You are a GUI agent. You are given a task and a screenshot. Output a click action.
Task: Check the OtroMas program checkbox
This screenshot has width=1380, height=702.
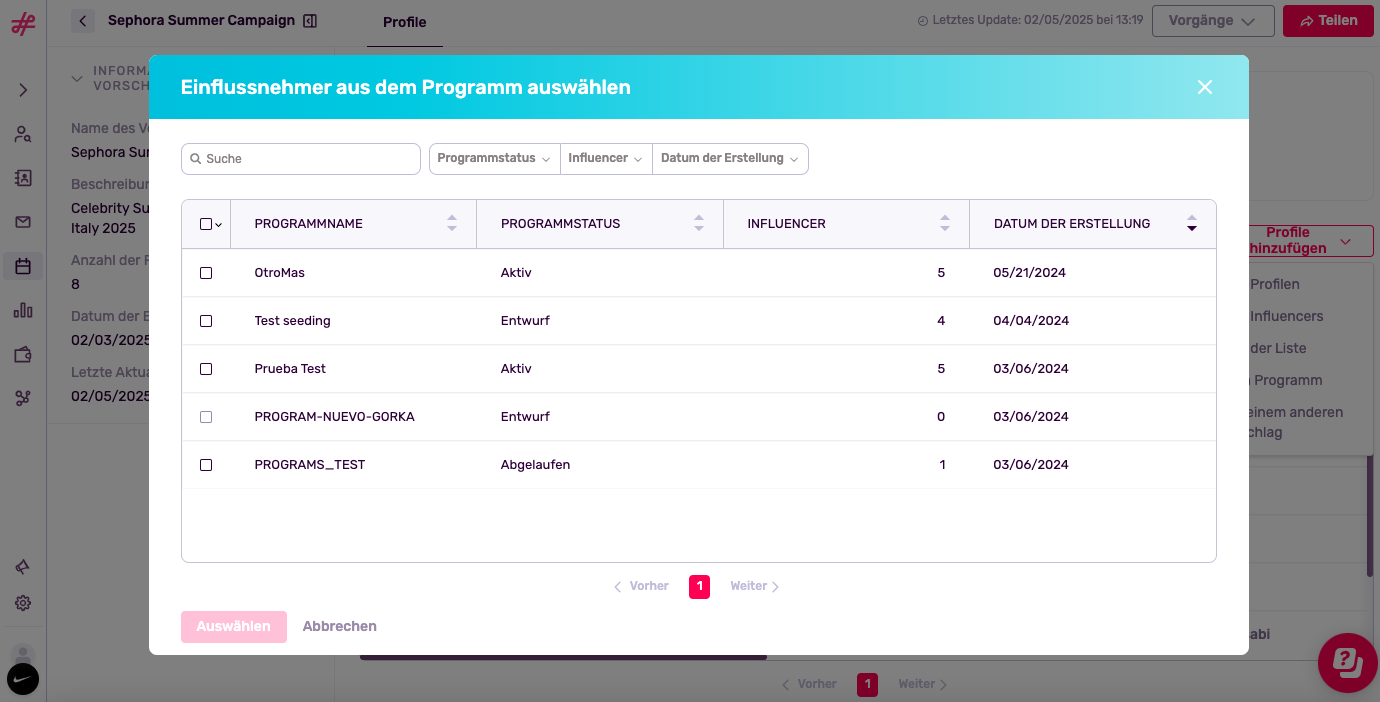click(206, 273)
